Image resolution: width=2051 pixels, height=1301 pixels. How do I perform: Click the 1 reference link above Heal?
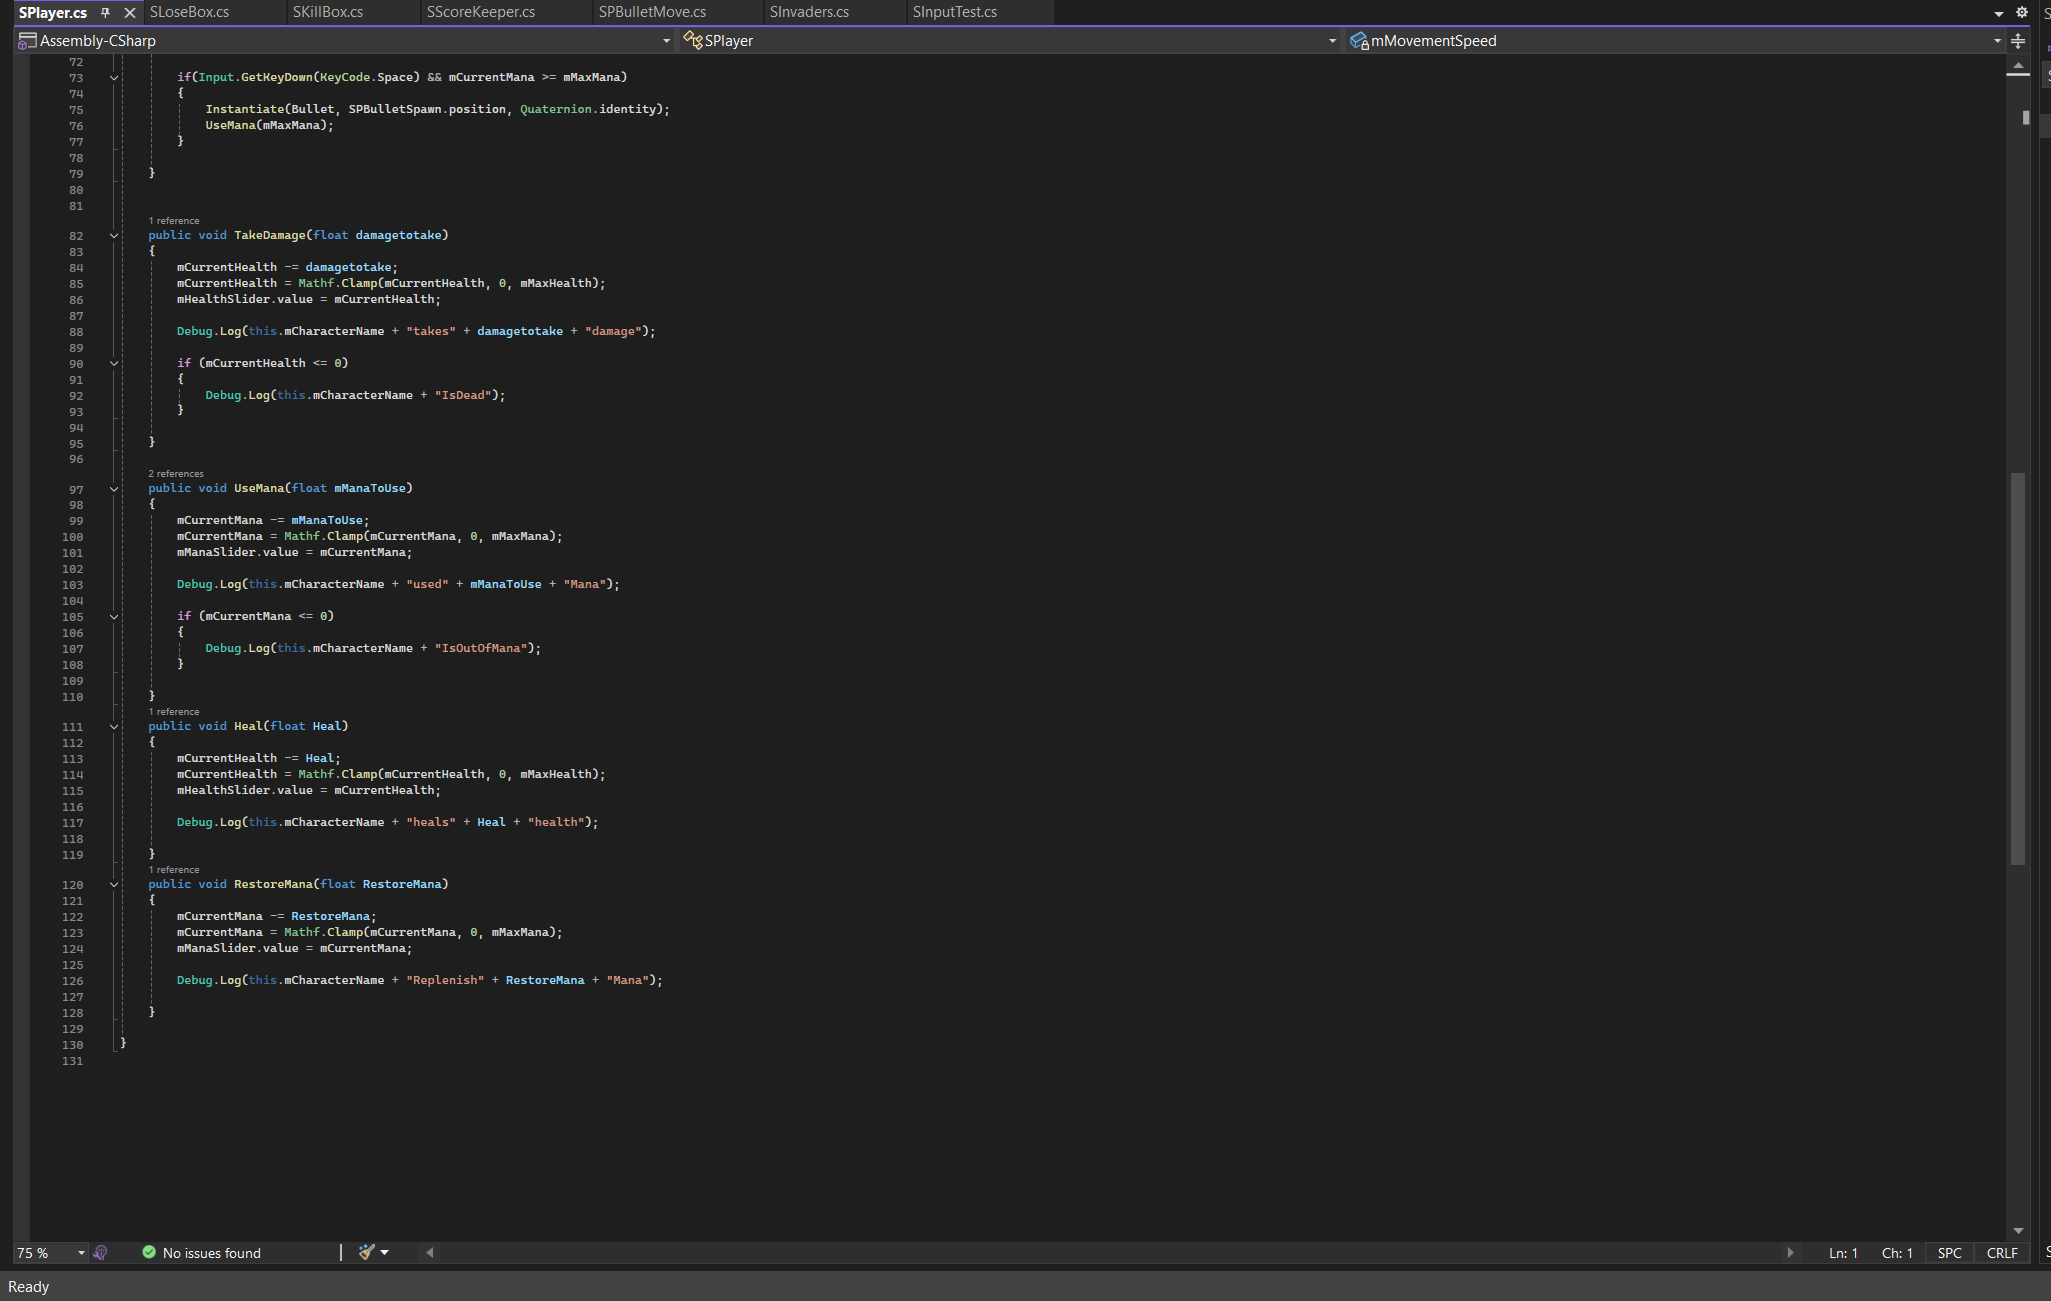click(x=174, y=712)
